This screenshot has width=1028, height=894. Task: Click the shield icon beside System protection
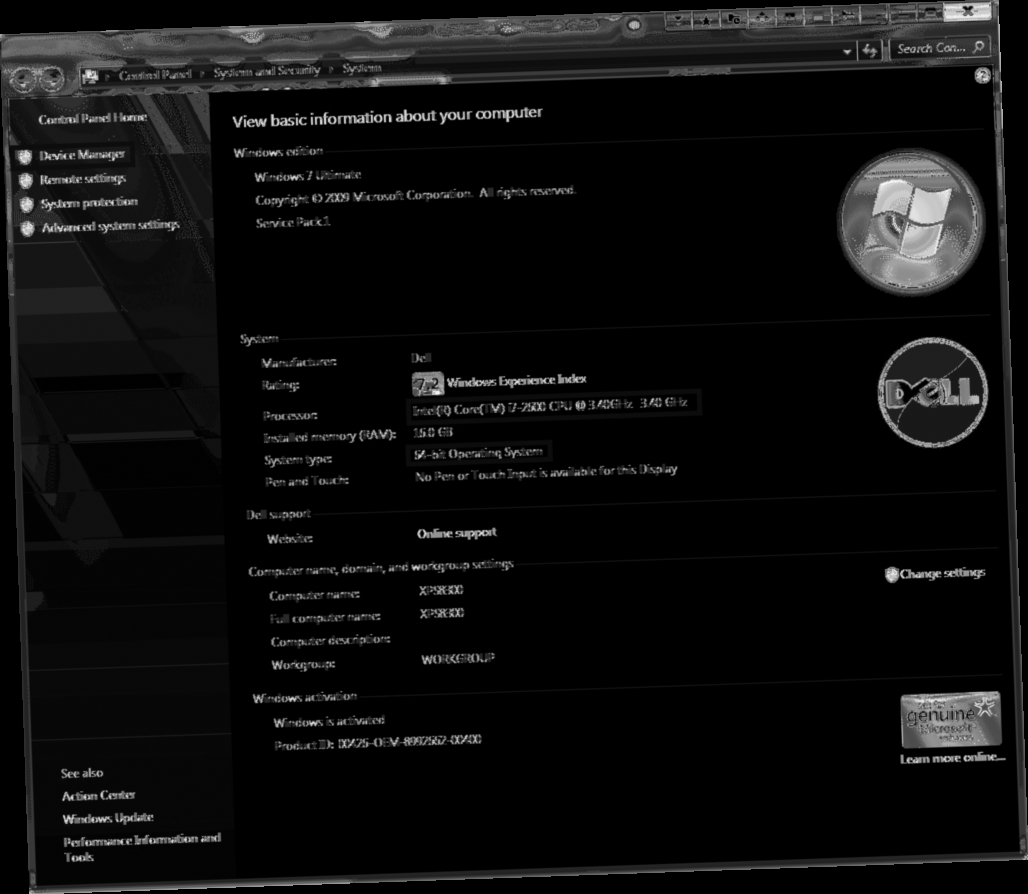tap(26, 204)
